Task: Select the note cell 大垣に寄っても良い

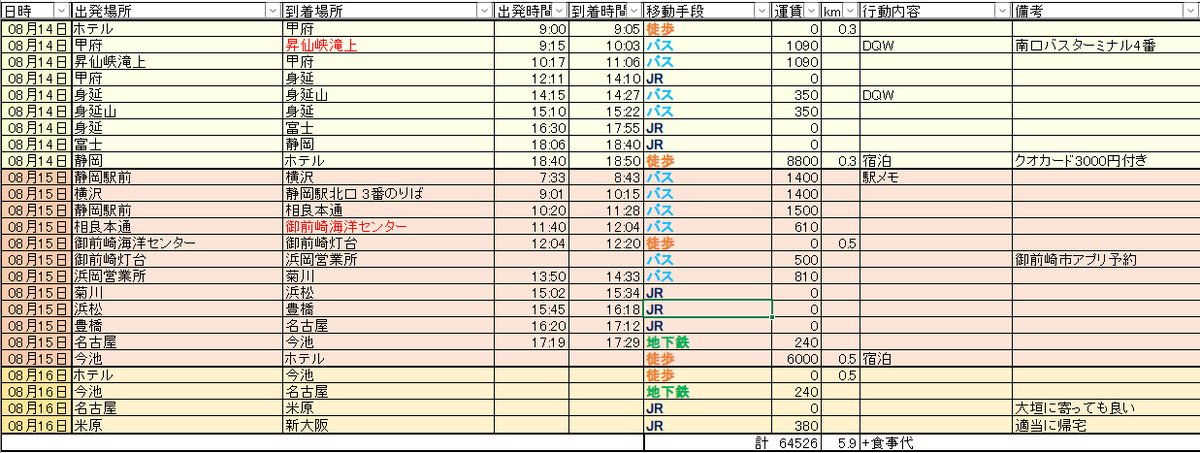Action: pos(1105,409)
